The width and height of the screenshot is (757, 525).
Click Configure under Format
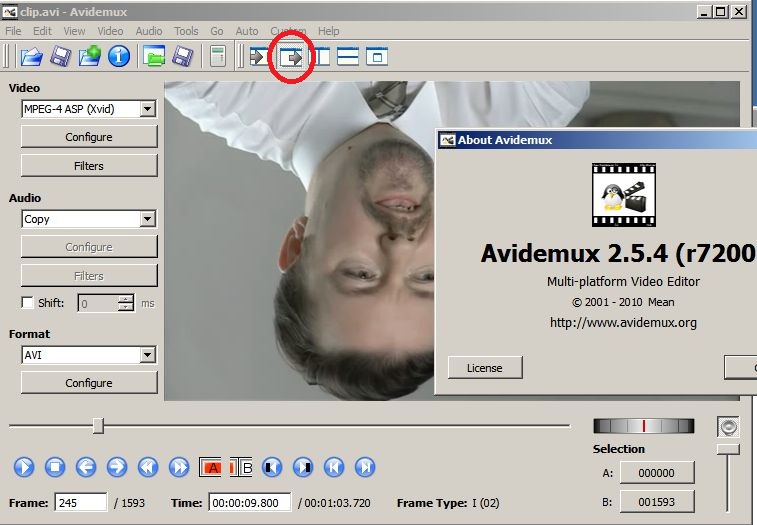tap(89, 383)
